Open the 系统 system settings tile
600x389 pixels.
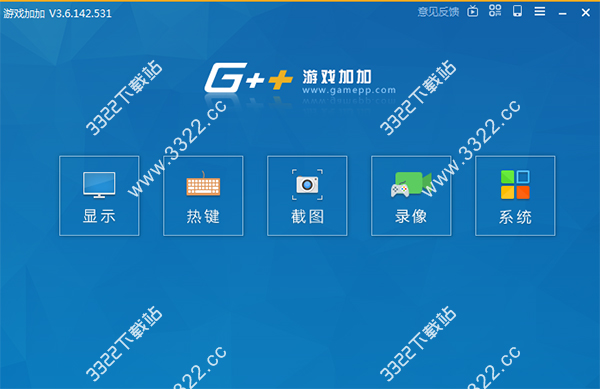[515, 196]
